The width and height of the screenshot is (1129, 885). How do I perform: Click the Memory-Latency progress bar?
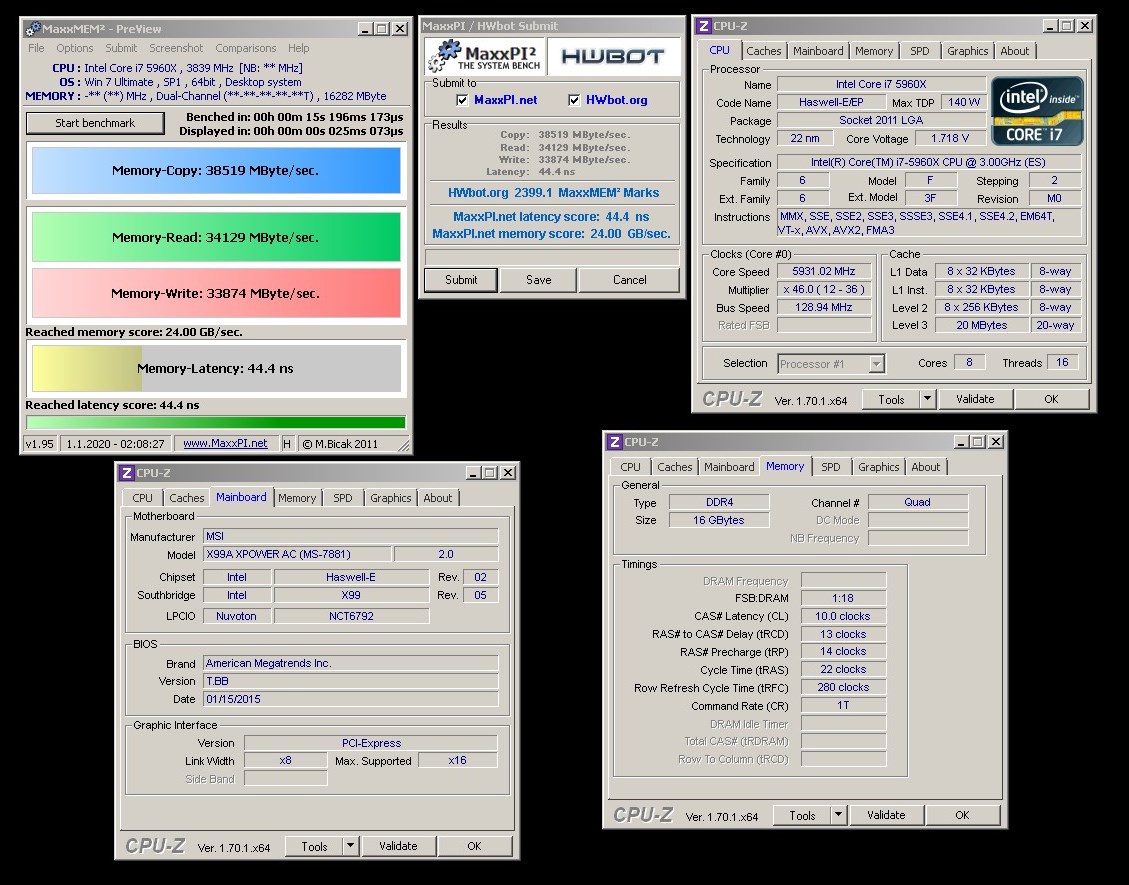click(216, 368)
